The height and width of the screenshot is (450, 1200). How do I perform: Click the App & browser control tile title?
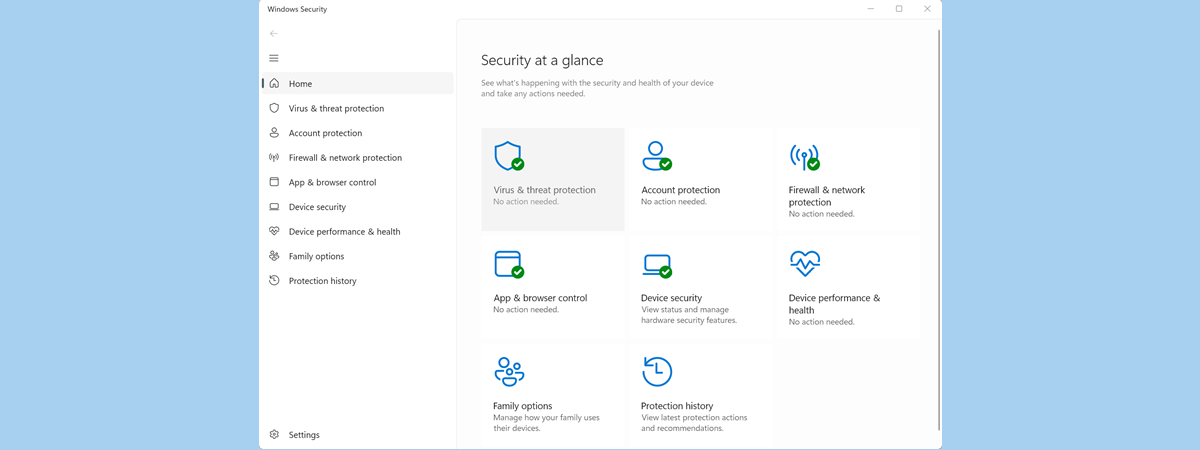[x=540, y=298]
